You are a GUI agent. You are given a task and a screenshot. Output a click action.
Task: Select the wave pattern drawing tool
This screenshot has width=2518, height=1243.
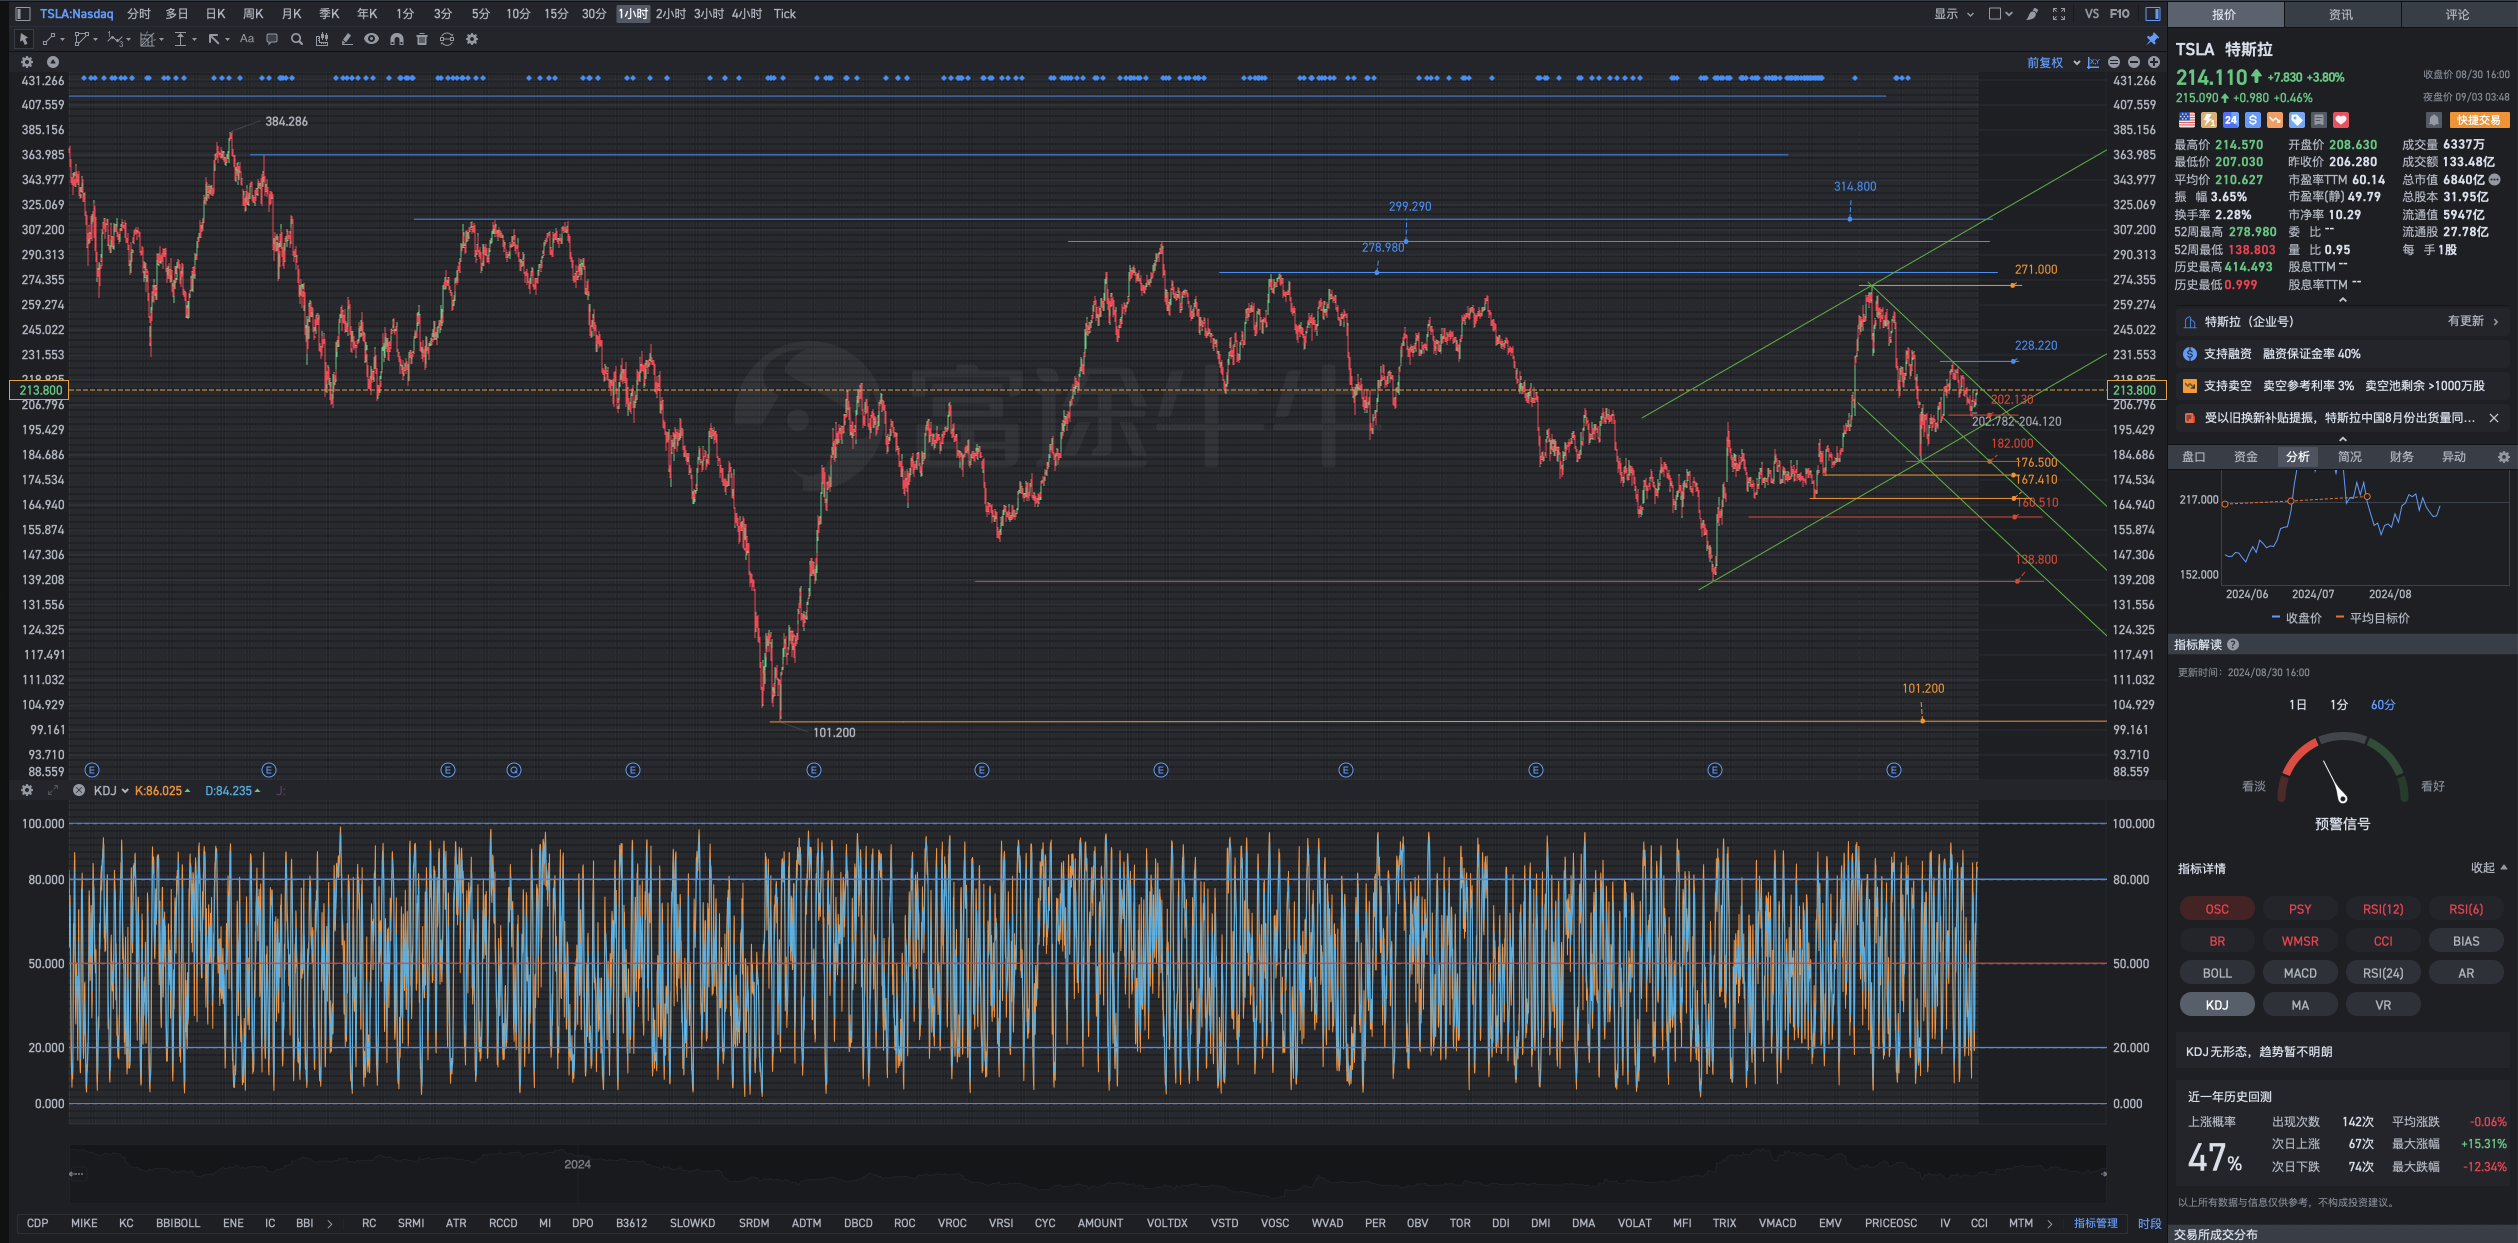115,39
